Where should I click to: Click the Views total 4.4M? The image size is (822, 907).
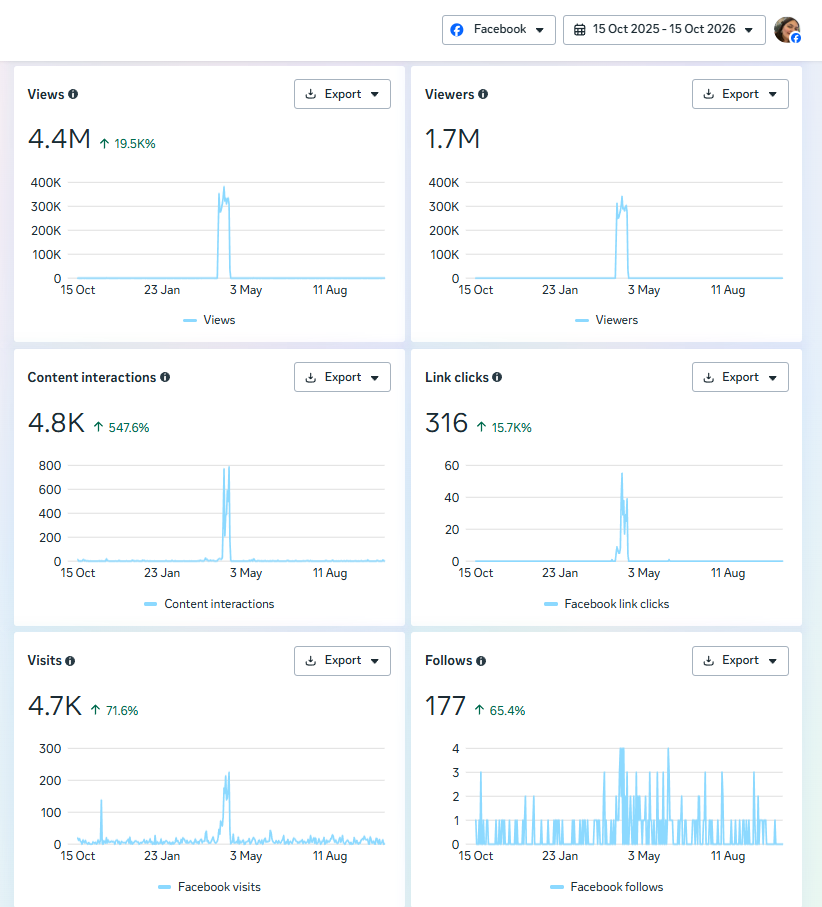tap(59, 139)
